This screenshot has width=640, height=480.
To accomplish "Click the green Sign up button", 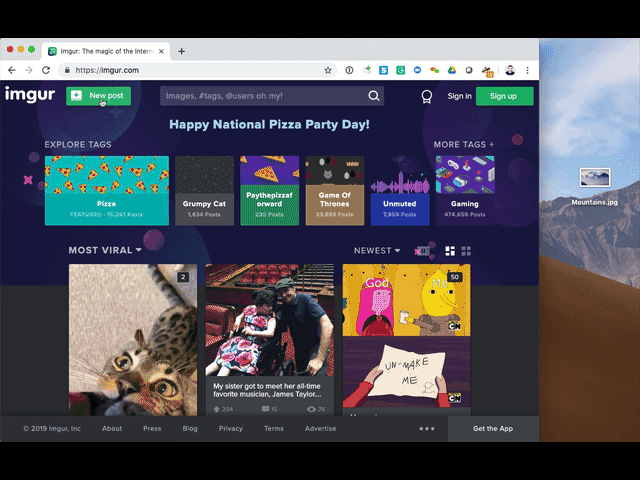I will tap(504, 96).
